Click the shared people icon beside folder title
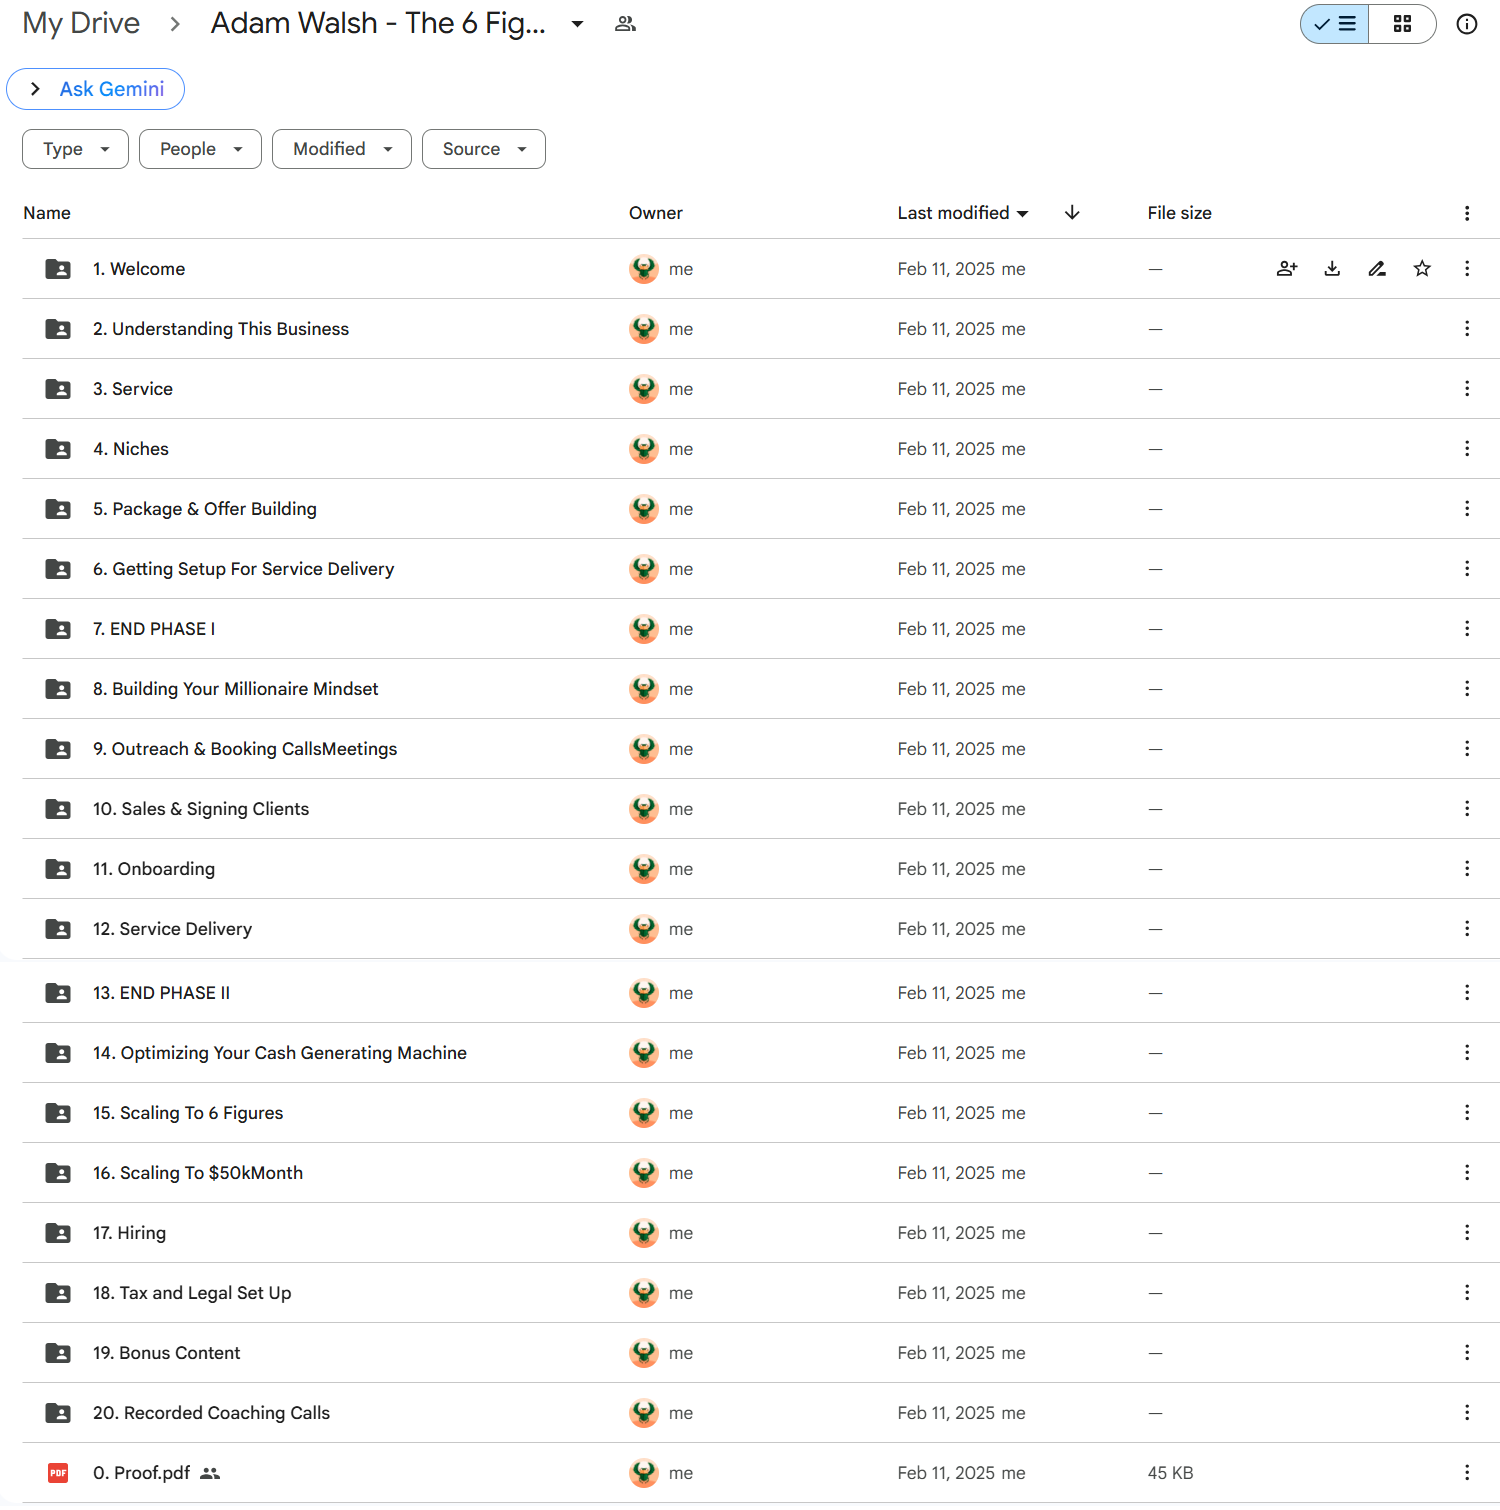Viewport: 1500px width, 1510px height. (x=625, y=24)
